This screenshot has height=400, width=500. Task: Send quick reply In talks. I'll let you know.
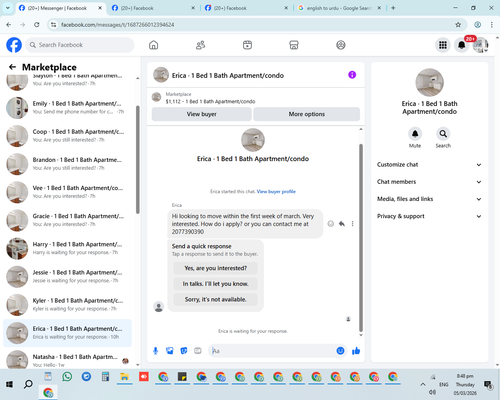click(216, 284)
